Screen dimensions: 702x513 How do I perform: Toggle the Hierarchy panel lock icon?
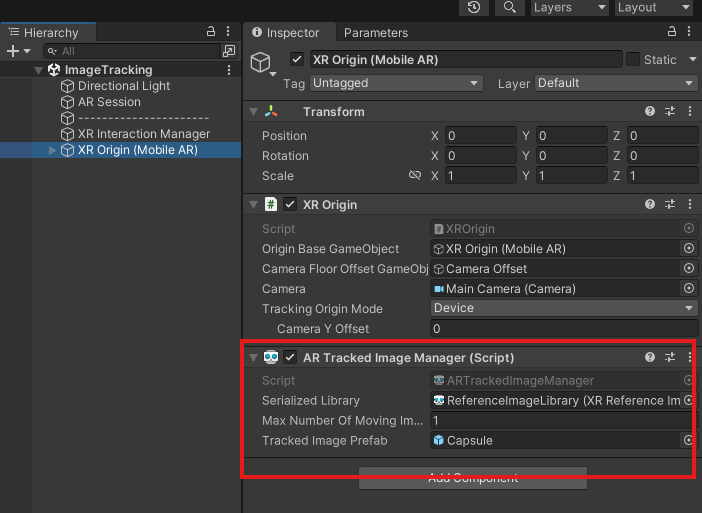pos(210,31)
